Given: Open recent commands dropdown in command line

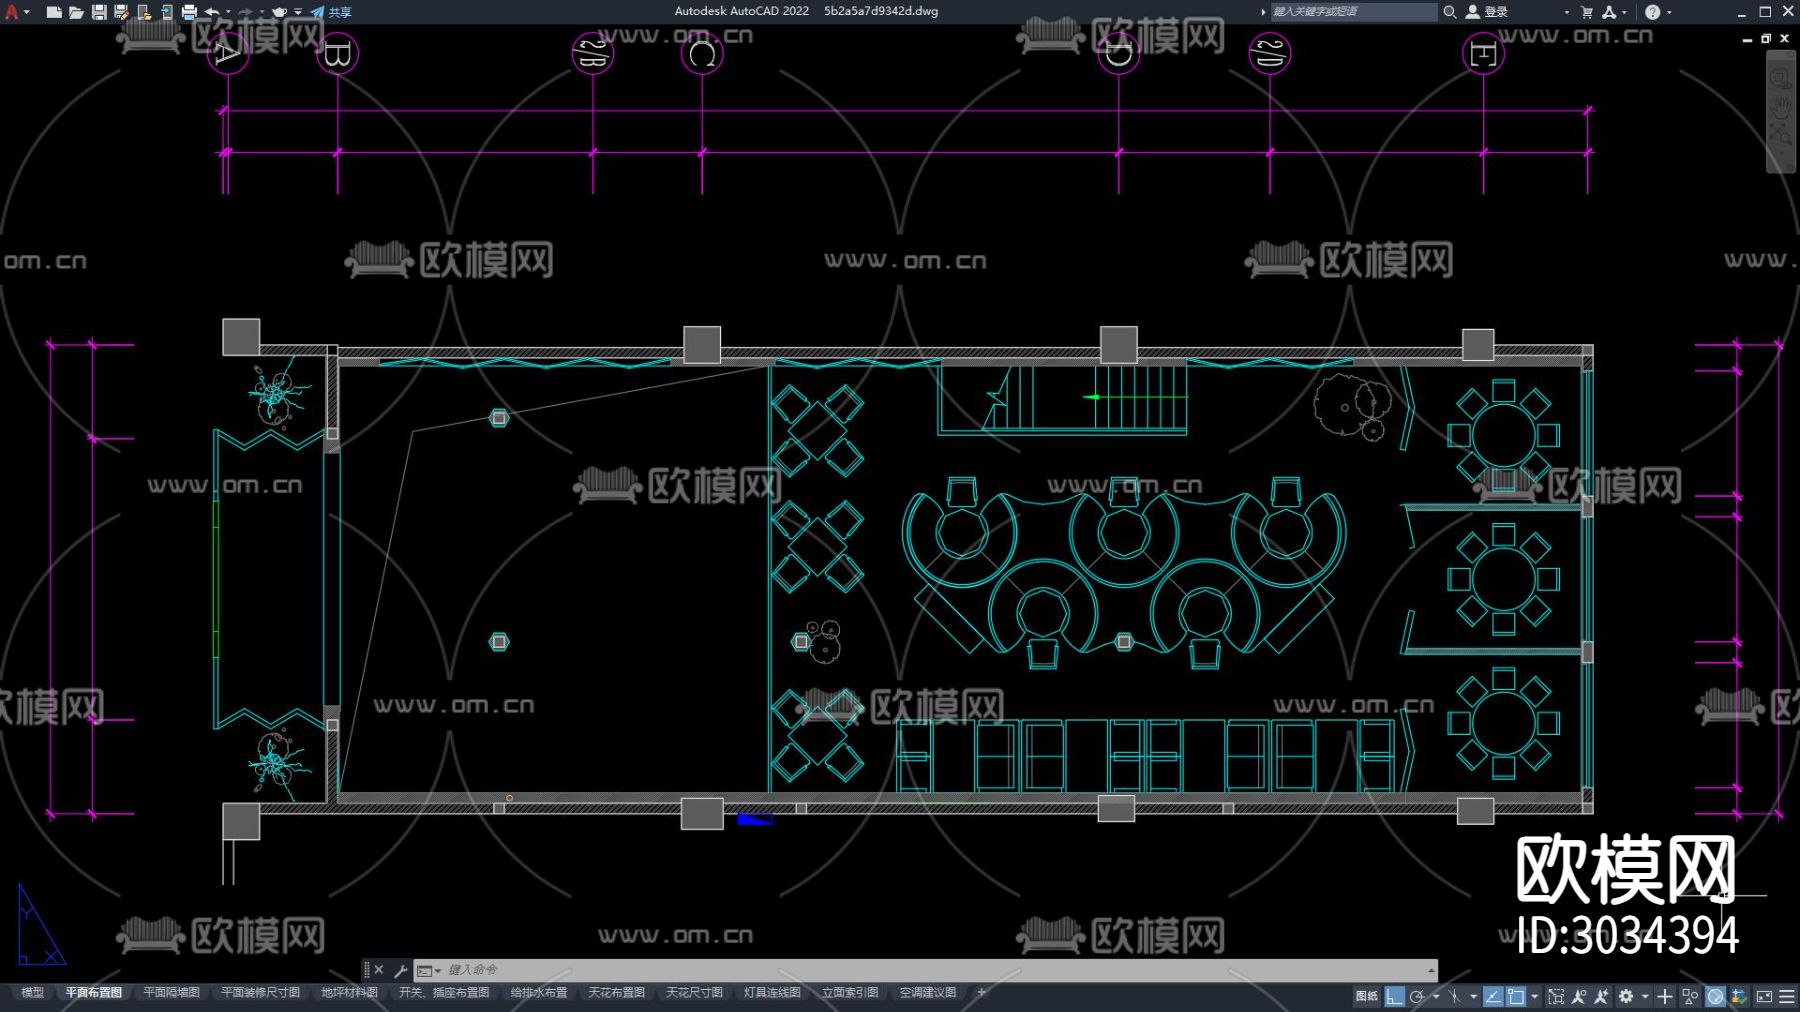Looking at the screenshot, I should [x=429, y=970].
